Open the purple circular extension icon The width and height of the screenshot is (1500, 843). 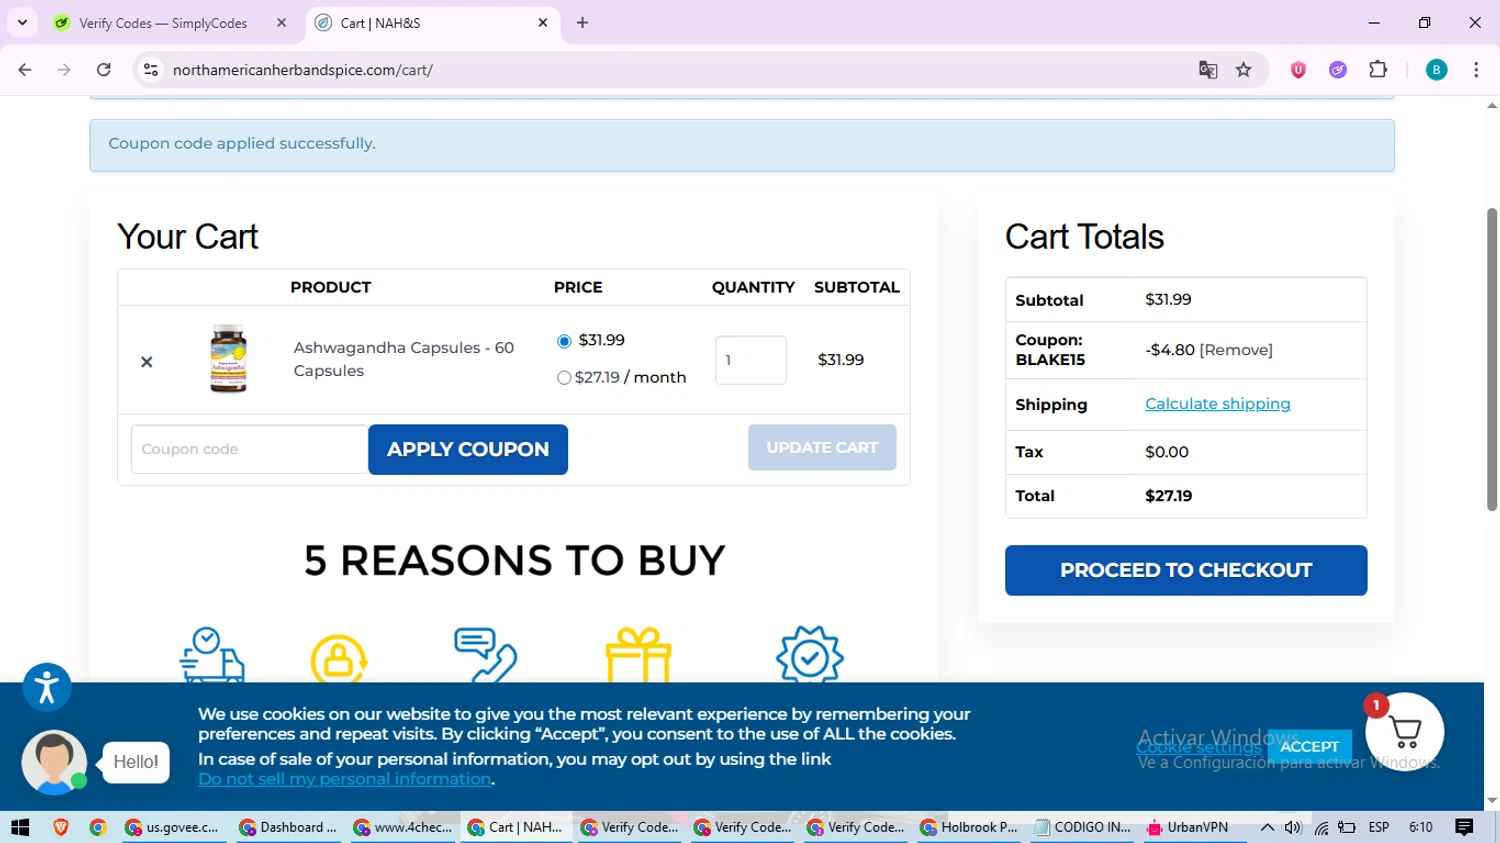click(1338, 70)
